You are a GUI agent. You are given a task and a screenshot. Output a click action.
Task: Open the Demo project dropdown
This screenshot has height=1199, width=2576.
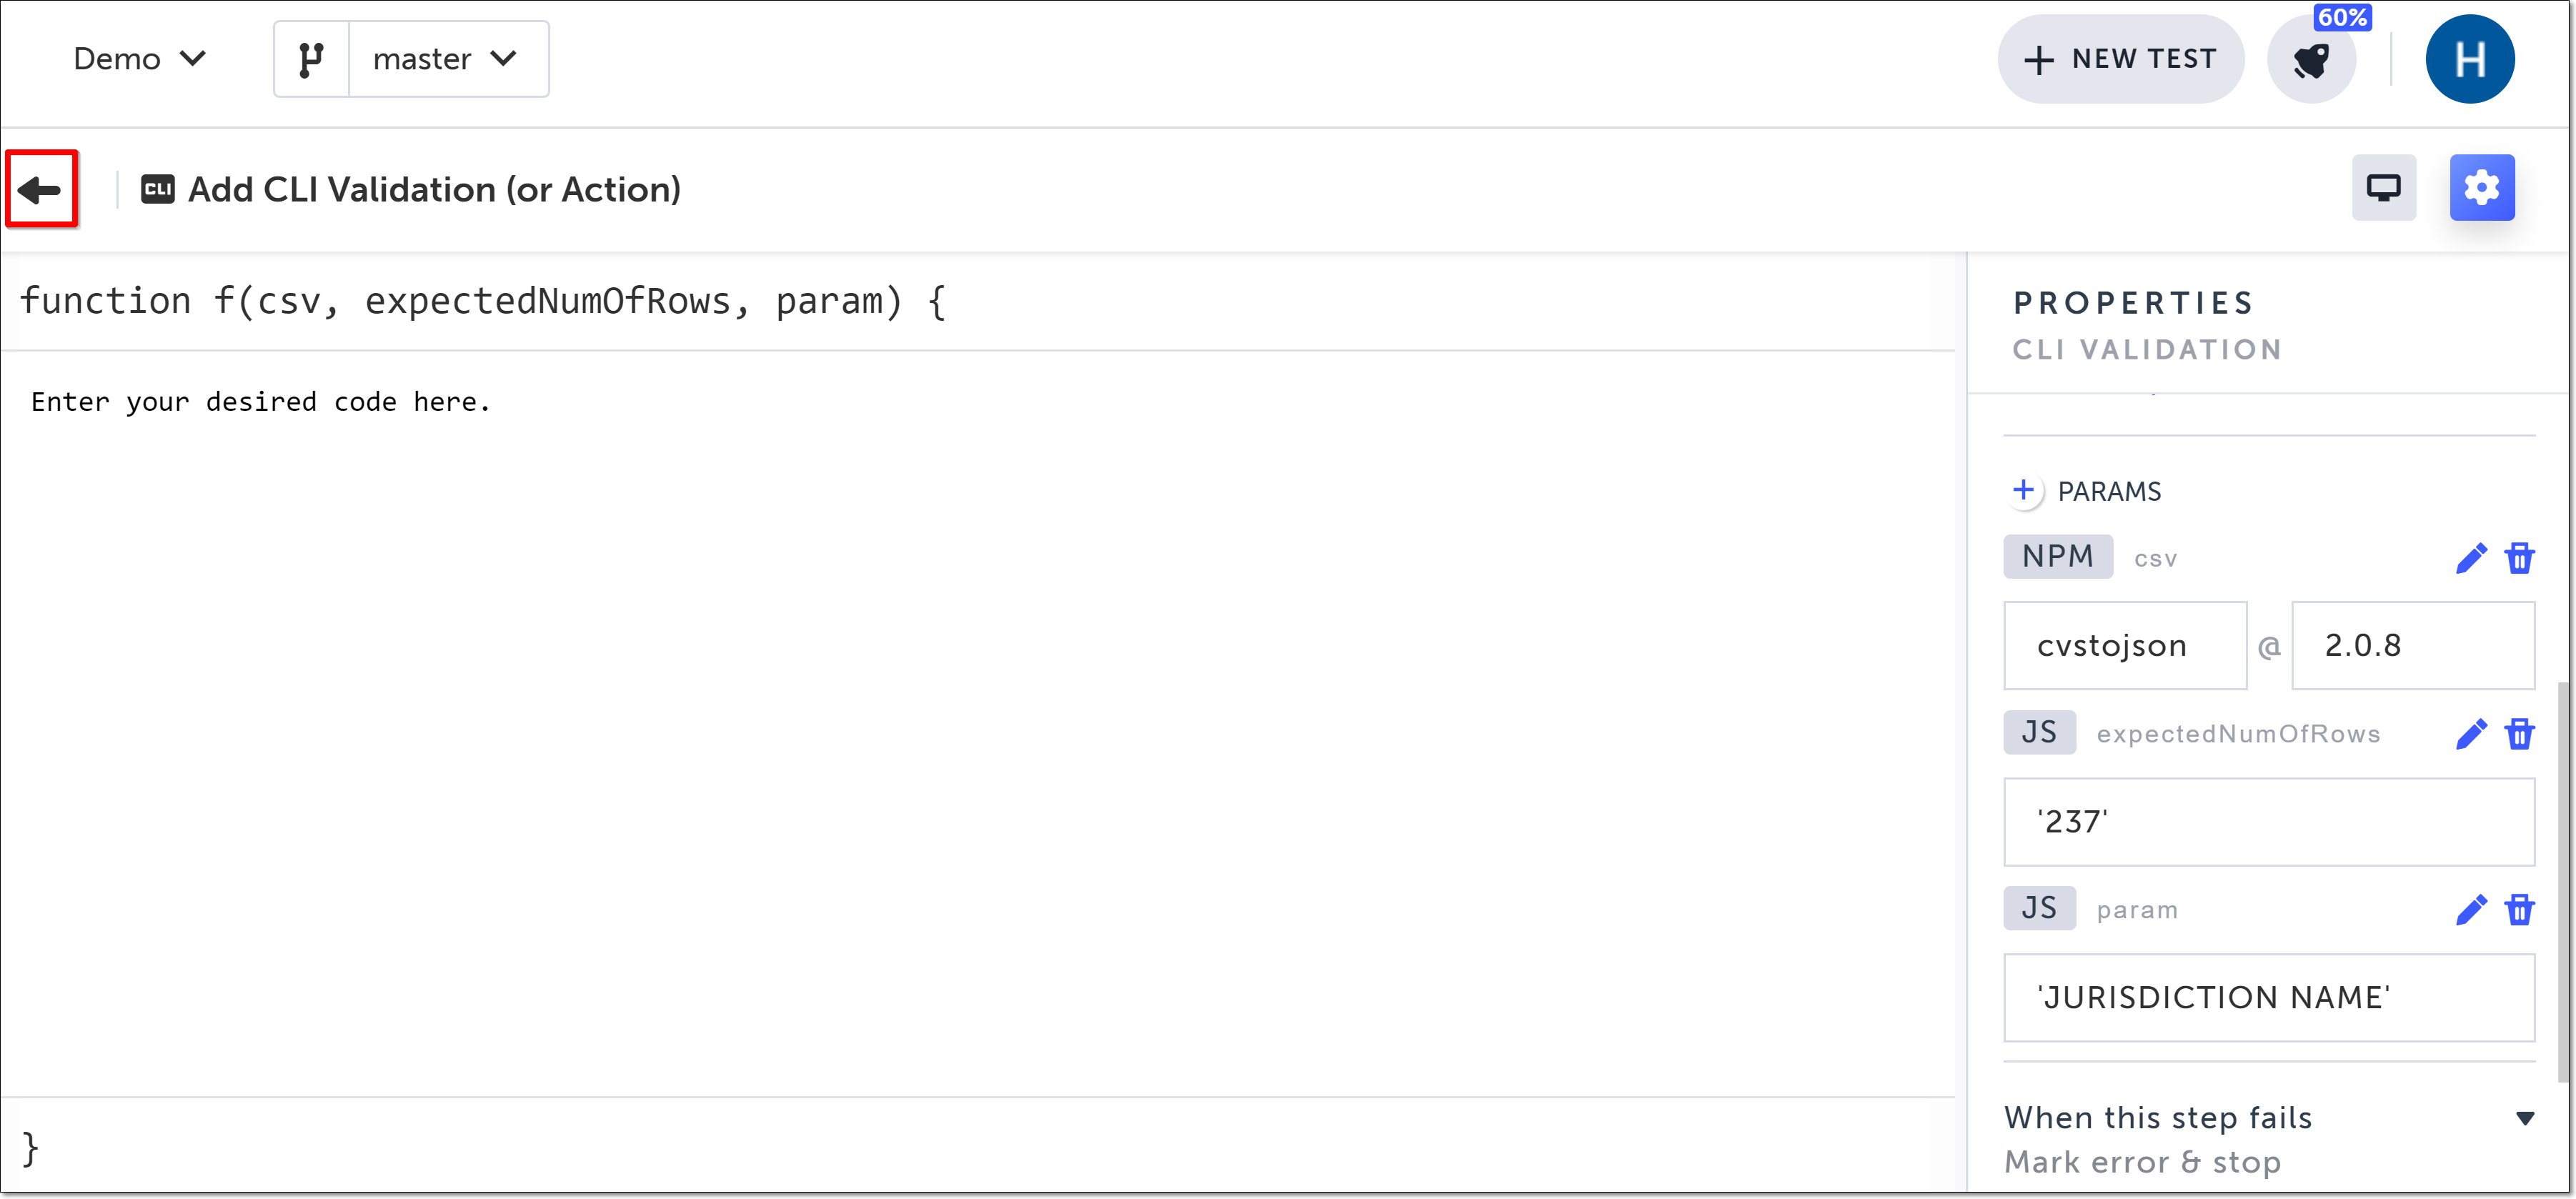coord(139,59)
